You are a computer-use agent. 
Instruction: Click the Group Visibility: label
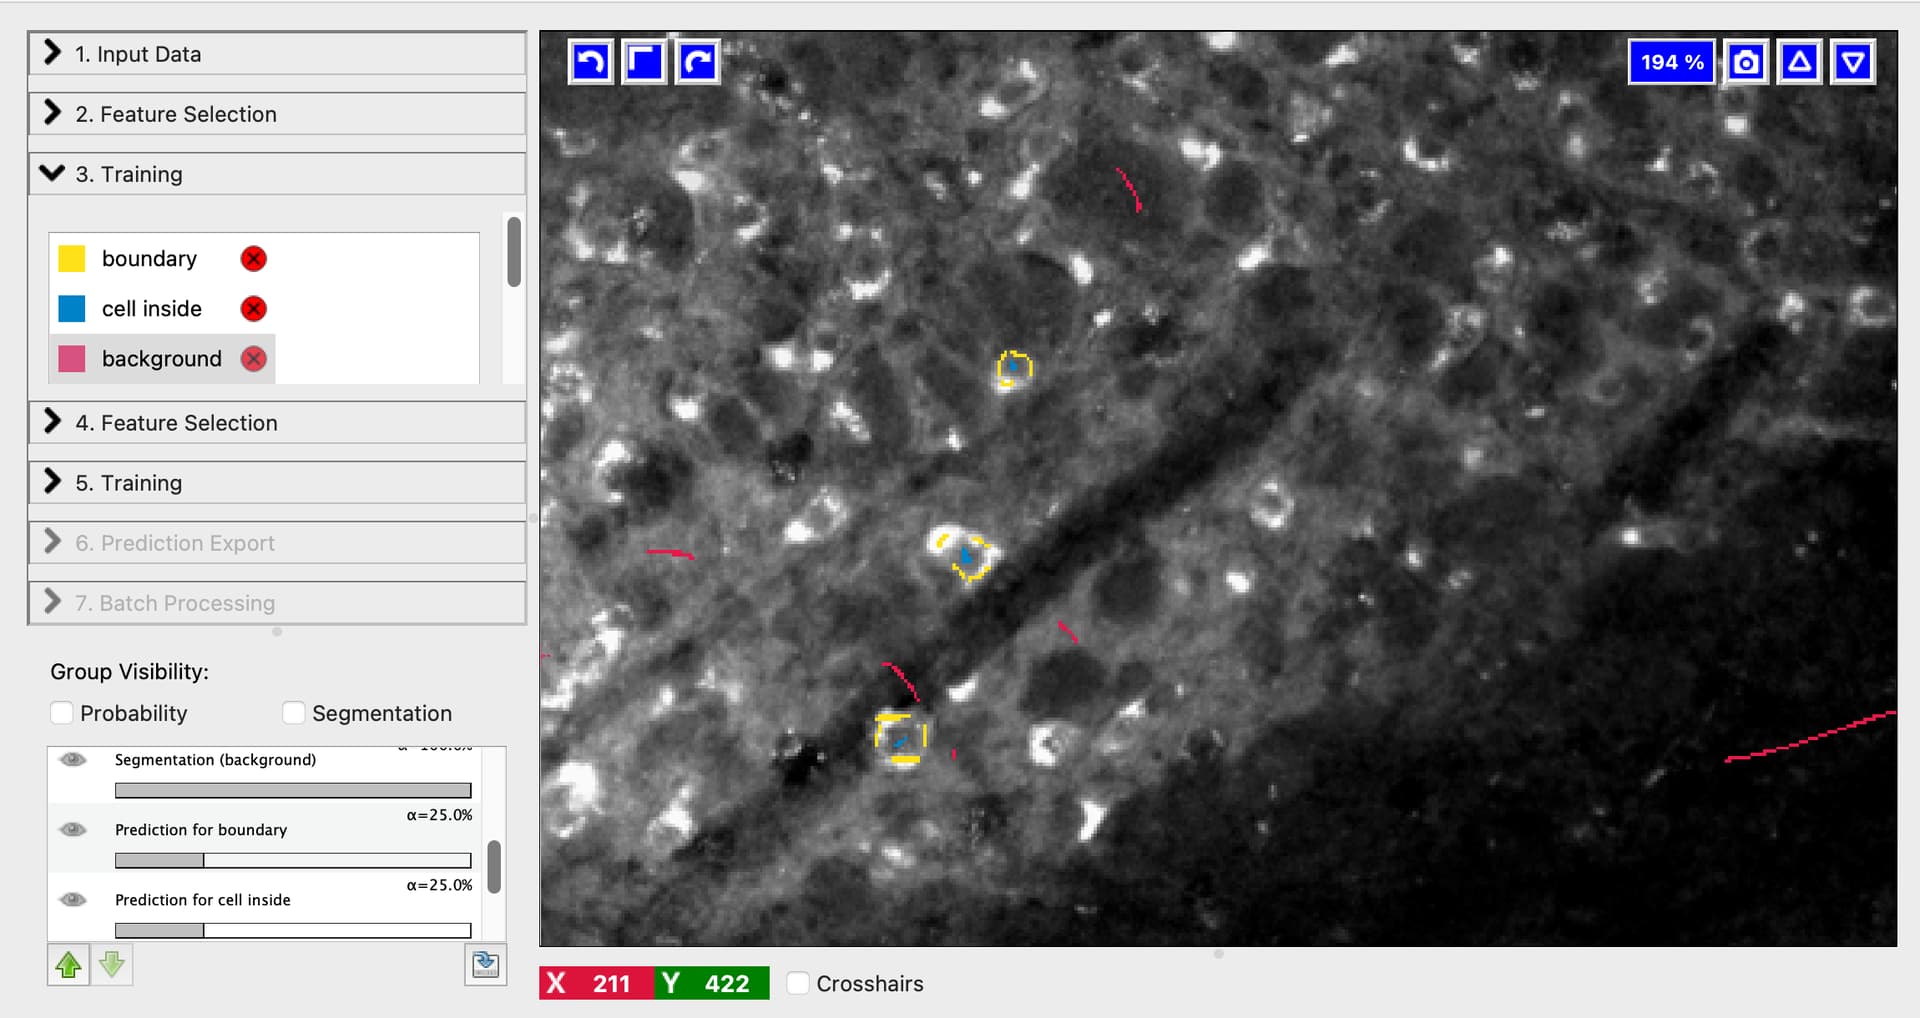coord(130,672)
